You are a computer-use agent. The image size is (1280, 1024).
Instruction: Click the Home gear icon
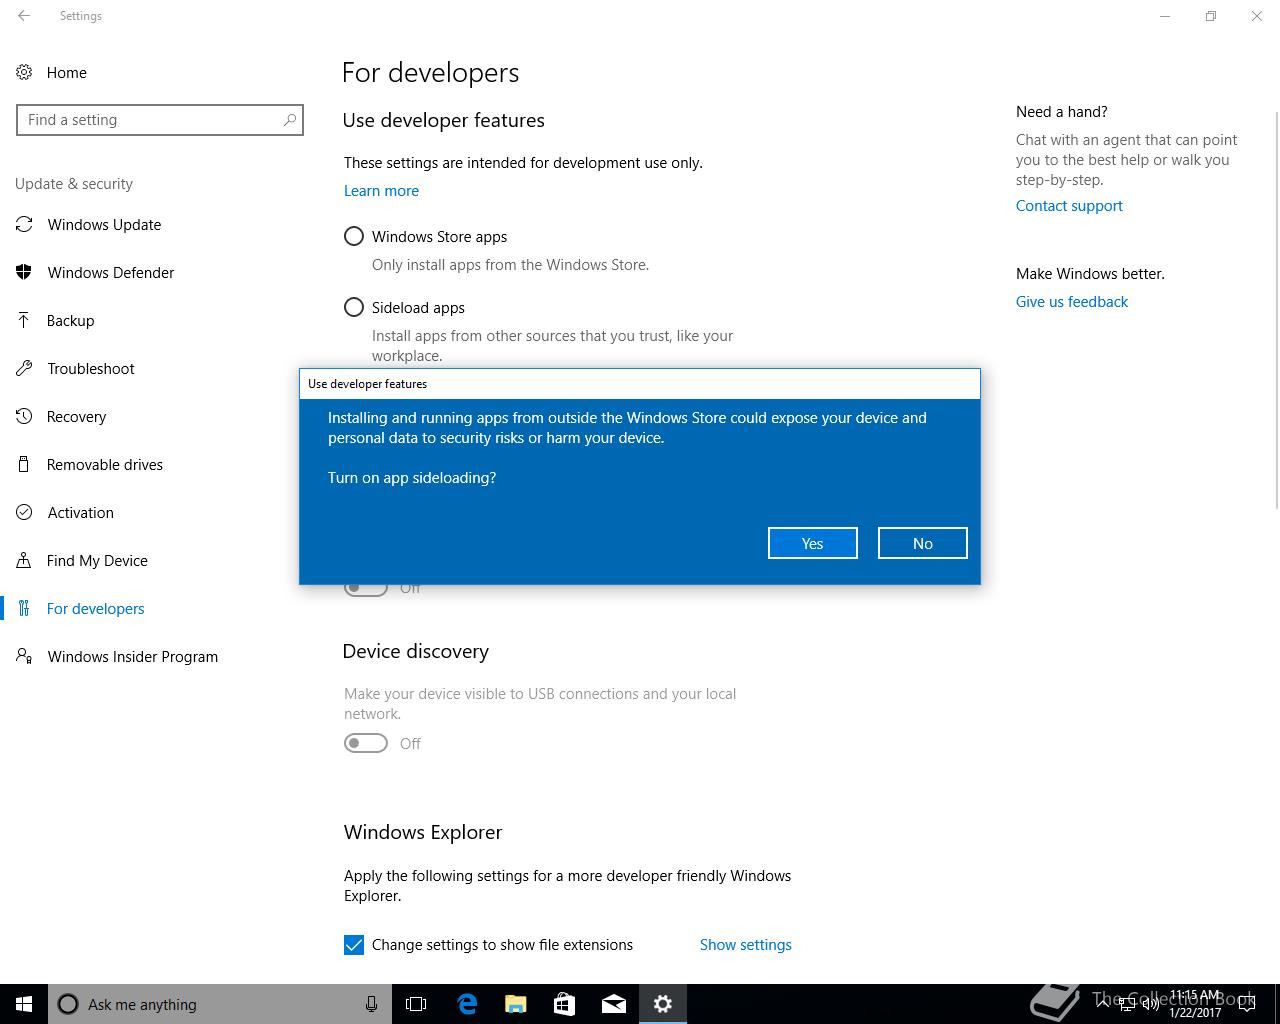pyautogui.click(x=24, y=72)
